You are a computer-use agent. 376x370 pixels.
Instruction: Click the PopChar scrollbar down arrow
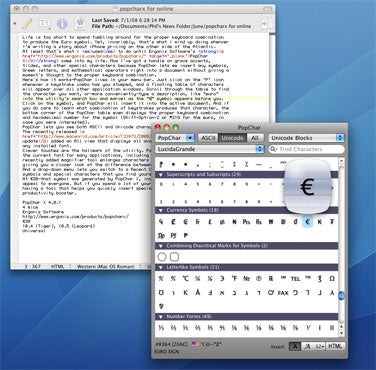click(x=341, y=334)
